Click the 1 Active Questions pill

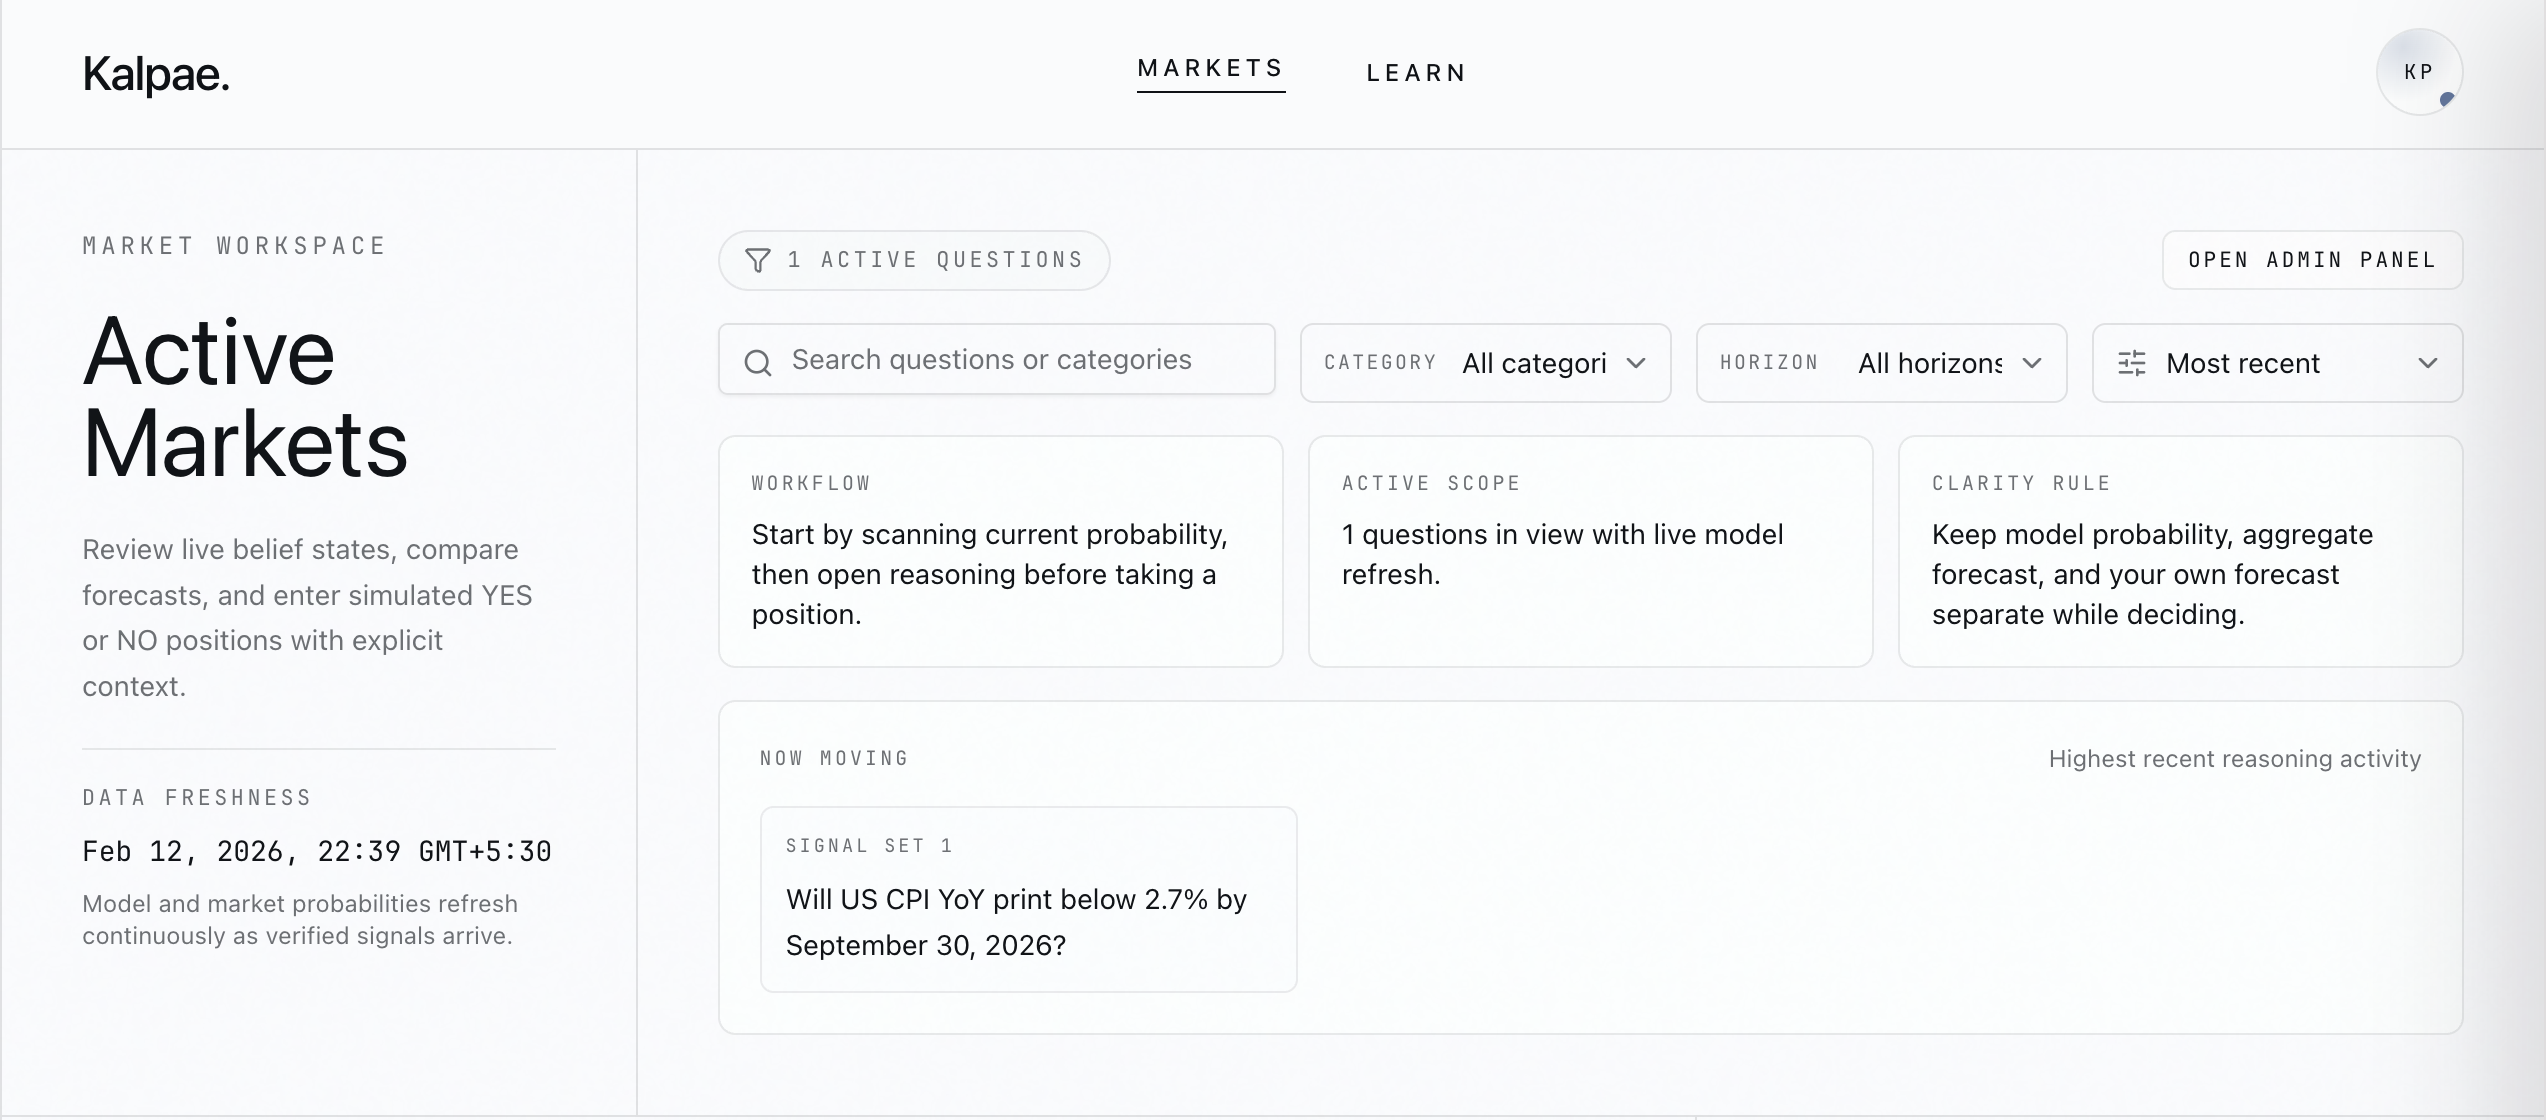point(914,261)
